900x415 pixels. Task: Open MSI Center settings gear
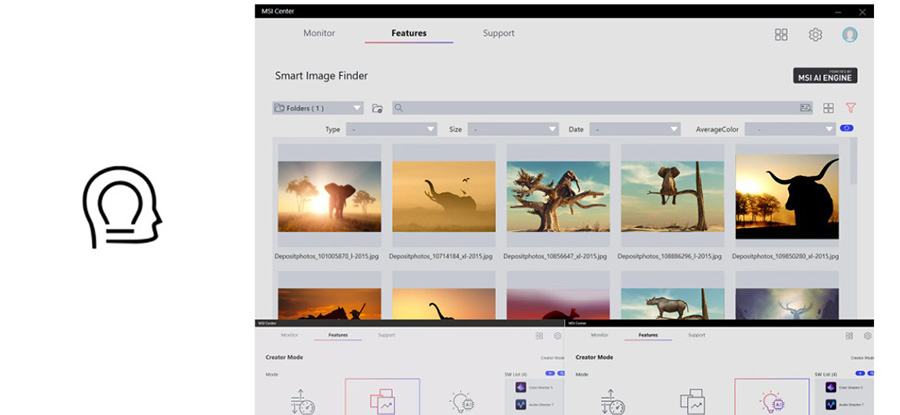[815, 34]
